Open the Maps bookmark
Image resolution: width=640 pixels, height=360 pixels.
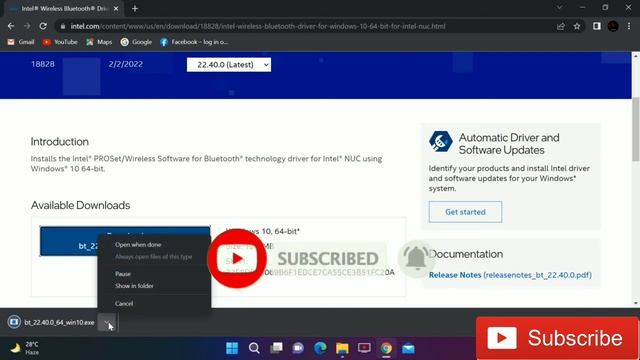pyautogui.click(x=99, y=42)
